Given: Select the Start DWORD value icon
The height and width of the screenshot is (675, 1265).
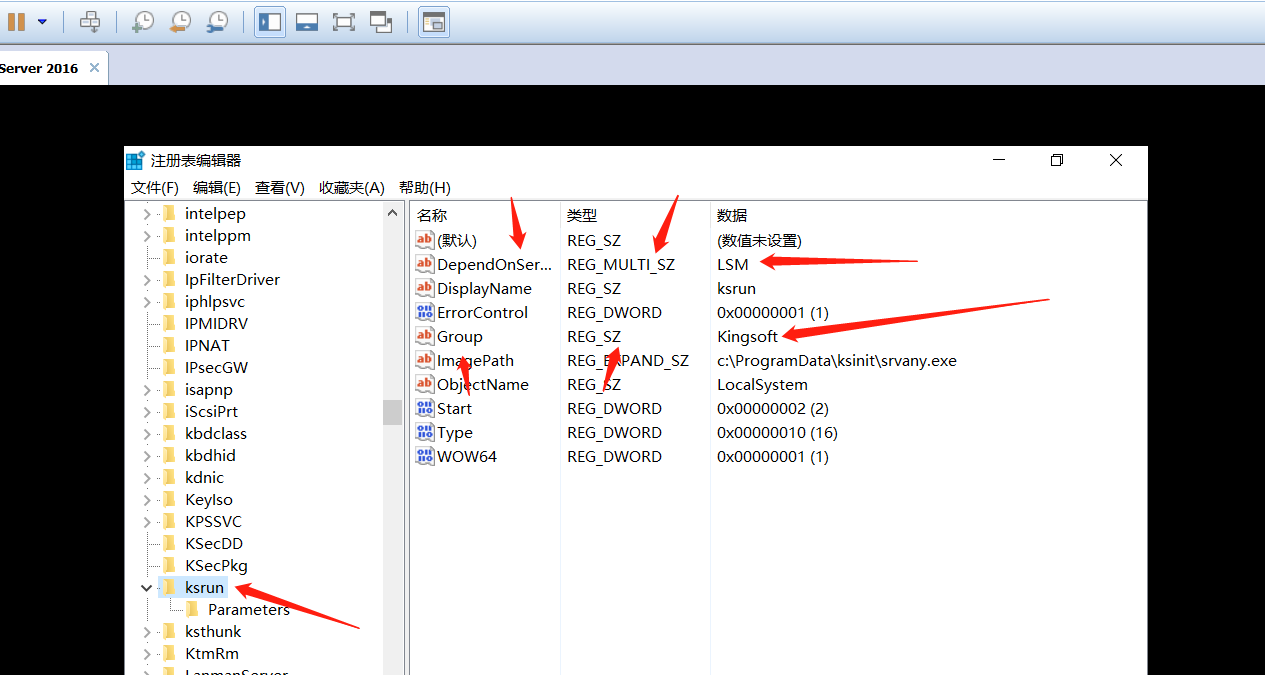Looking at the screenshot, I should [425, 408].
